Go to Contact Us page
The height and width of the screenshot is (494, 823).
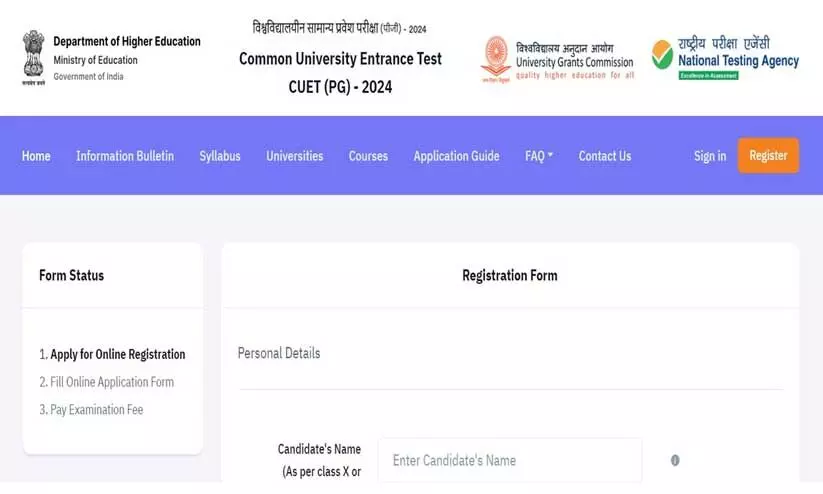coord(605,156)
